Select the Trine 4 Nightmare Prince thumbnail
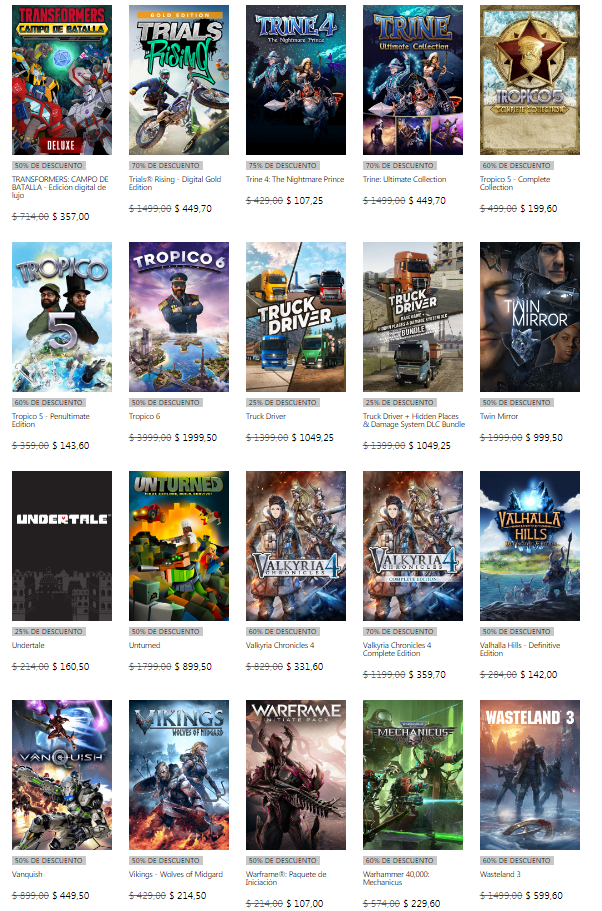Screen dimensions: 602x911 point(296,80)
